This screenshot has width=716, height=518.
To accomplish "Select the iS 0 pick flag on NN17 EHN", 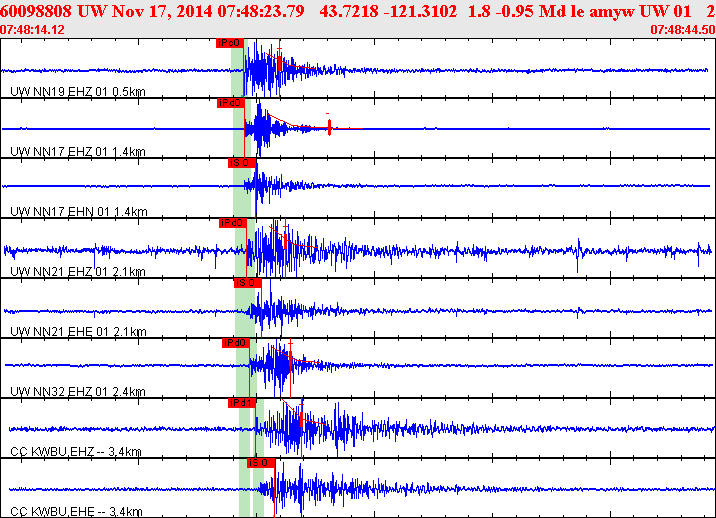I will click(x=242, y=163).
